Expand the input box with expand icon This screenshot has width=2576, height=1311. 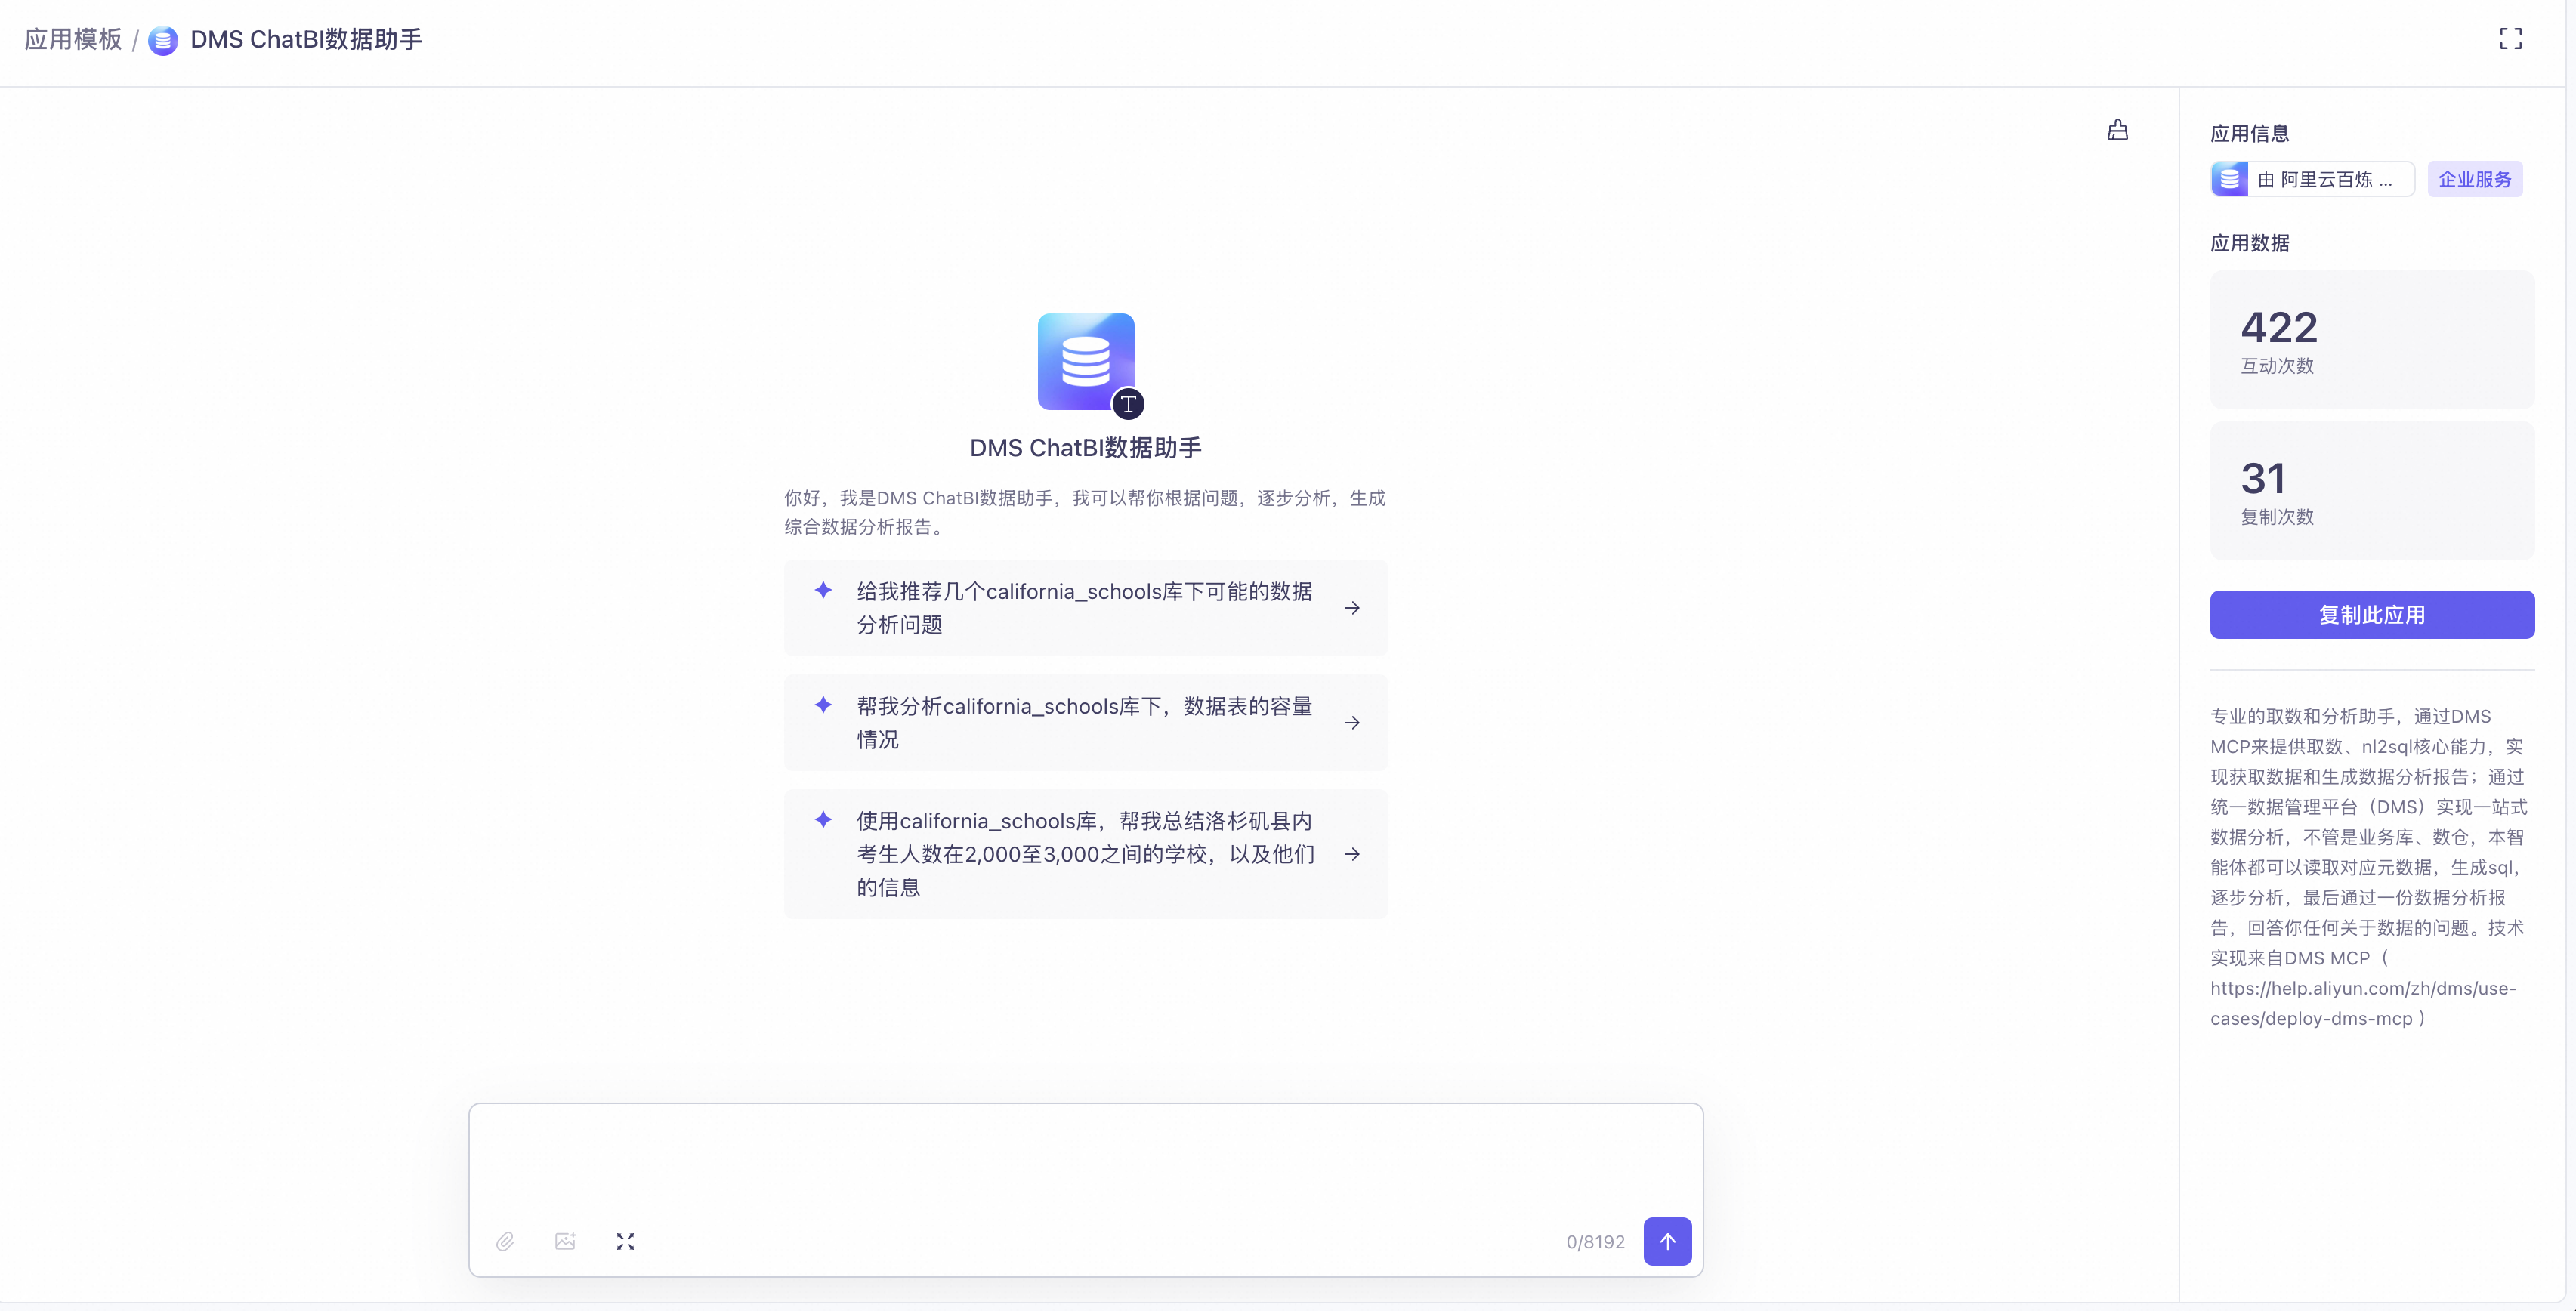coord(625,1241)
